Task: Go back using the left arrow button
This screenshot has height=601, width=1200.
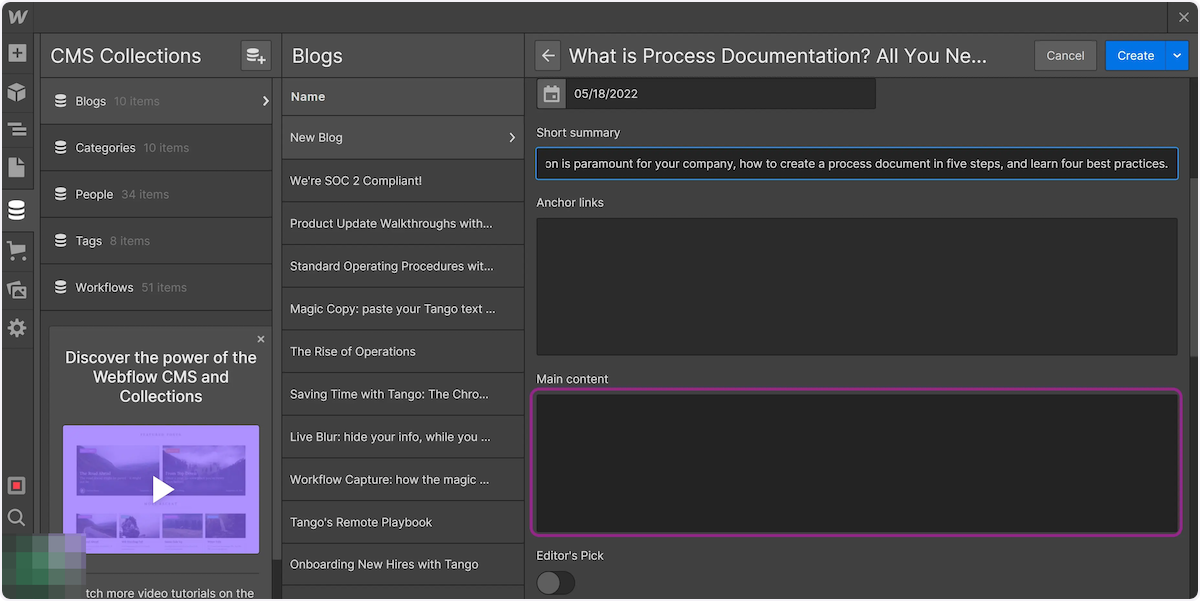Action: pos(547,56)
